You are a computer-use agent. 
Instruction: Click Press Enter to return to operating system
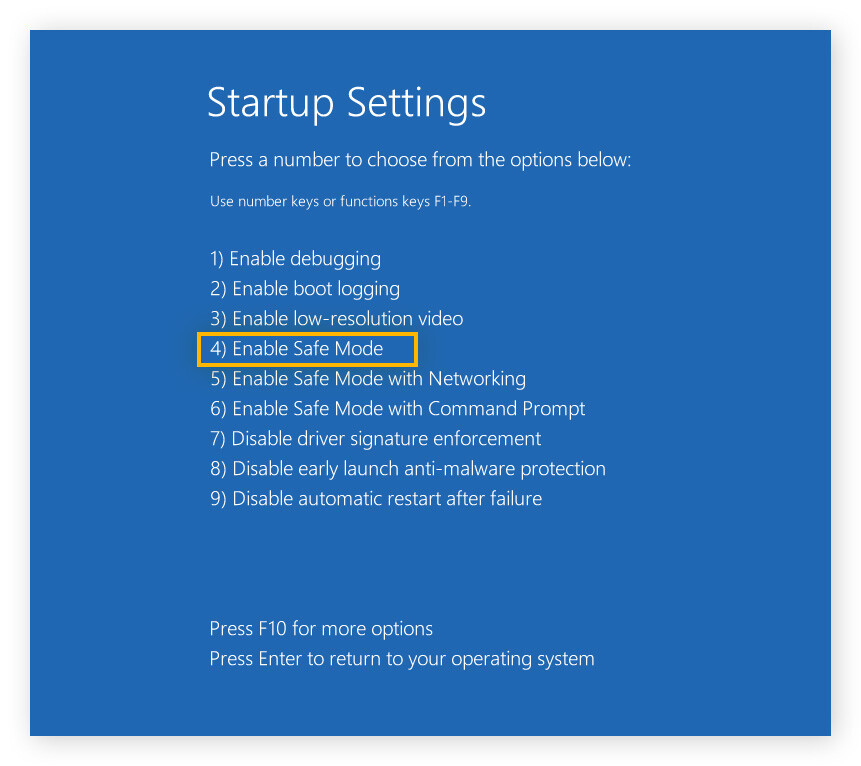[x=401, y=659]
